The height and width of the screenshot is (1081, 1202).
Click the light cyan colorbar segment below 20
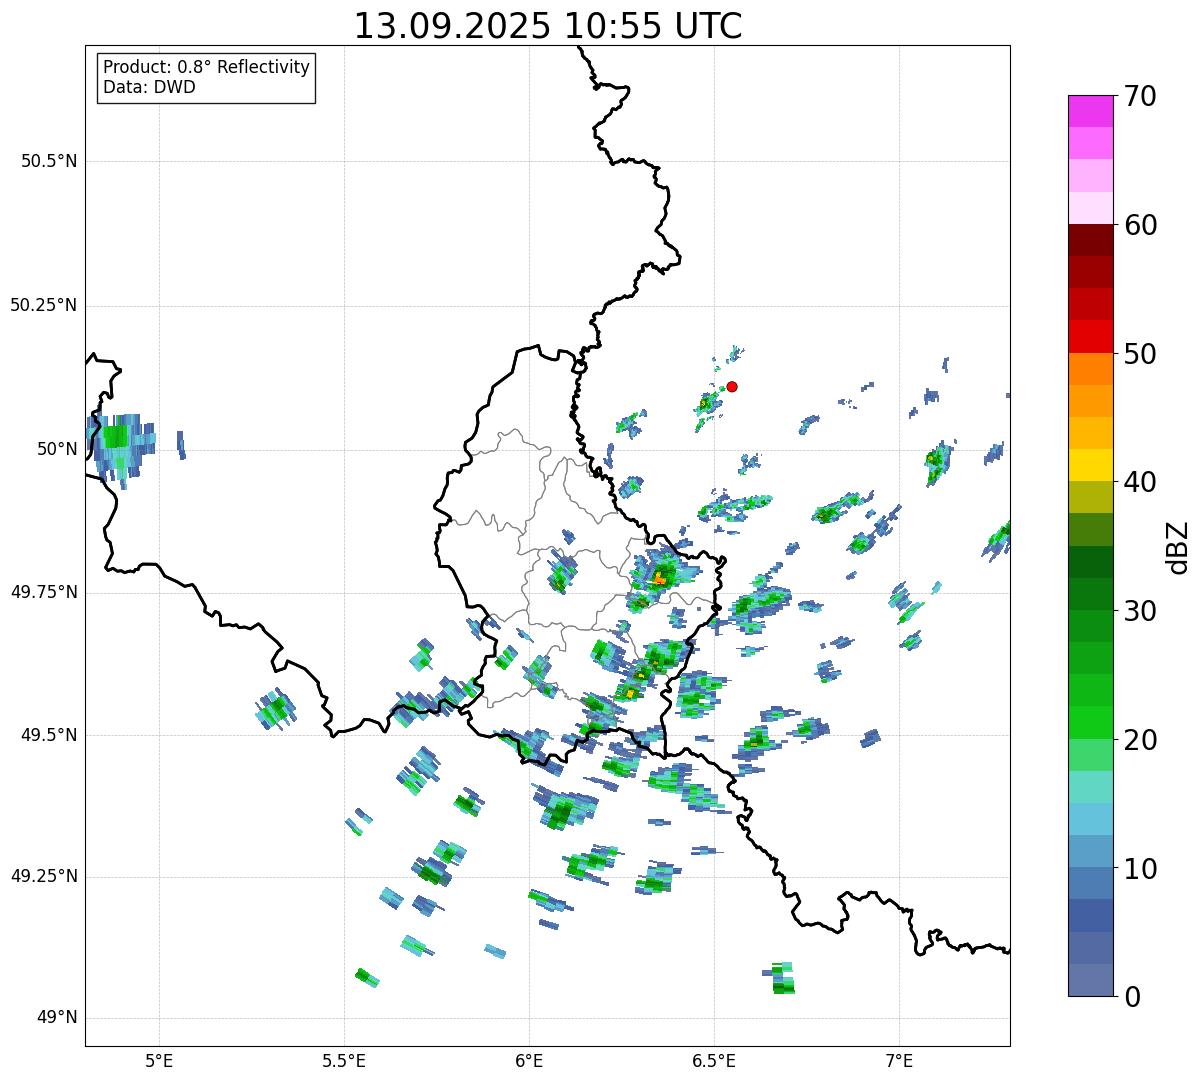(1090, 786)
